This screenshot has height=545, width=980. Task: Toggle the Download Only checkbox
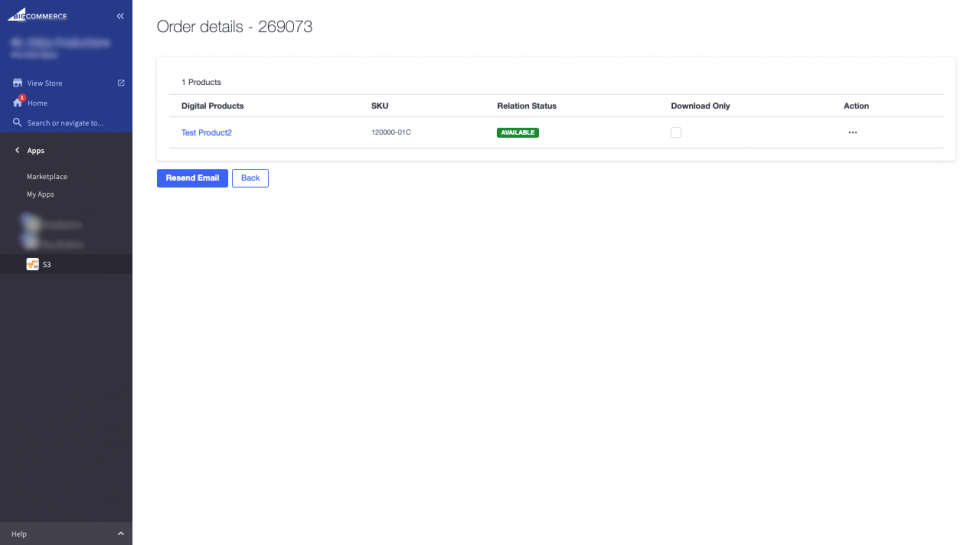[x=676, y=132]
